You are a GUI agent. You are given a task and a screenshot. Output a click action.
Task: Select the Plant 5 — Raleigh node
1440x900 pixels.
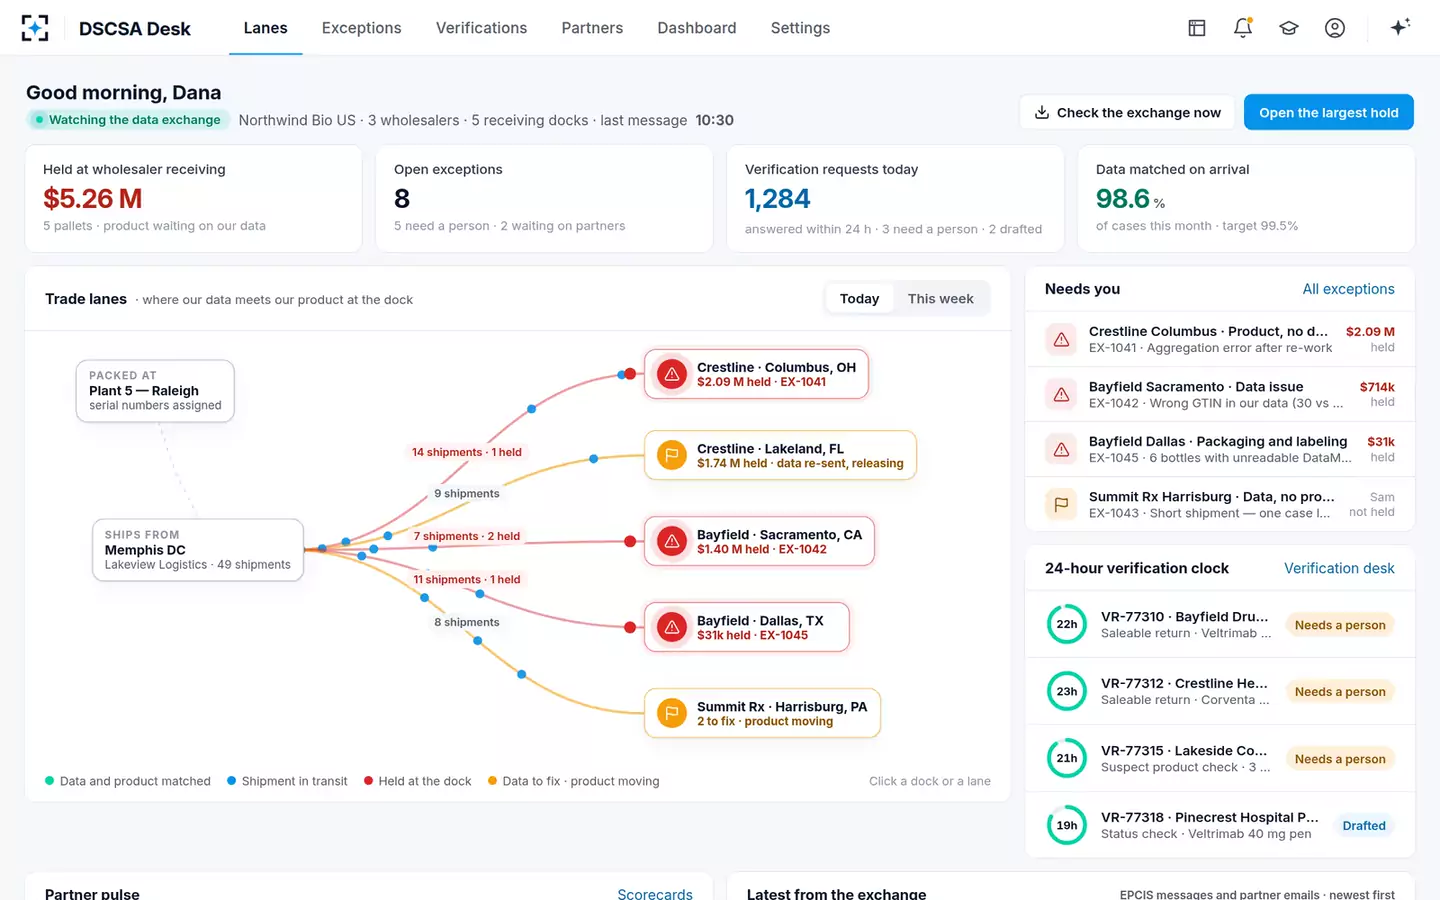click(x=155, y=391)
